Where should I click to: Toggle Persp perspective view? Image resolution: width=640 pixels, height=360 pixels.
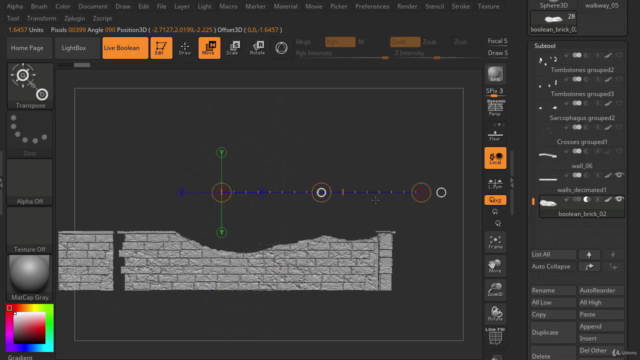(495, 107)
